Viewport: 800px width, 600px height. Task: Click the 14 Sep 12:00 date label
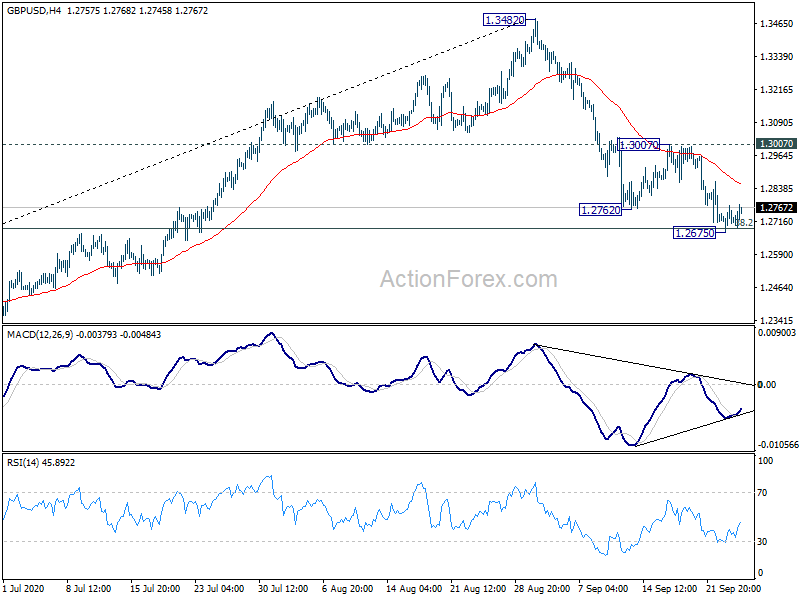(669, 589)
